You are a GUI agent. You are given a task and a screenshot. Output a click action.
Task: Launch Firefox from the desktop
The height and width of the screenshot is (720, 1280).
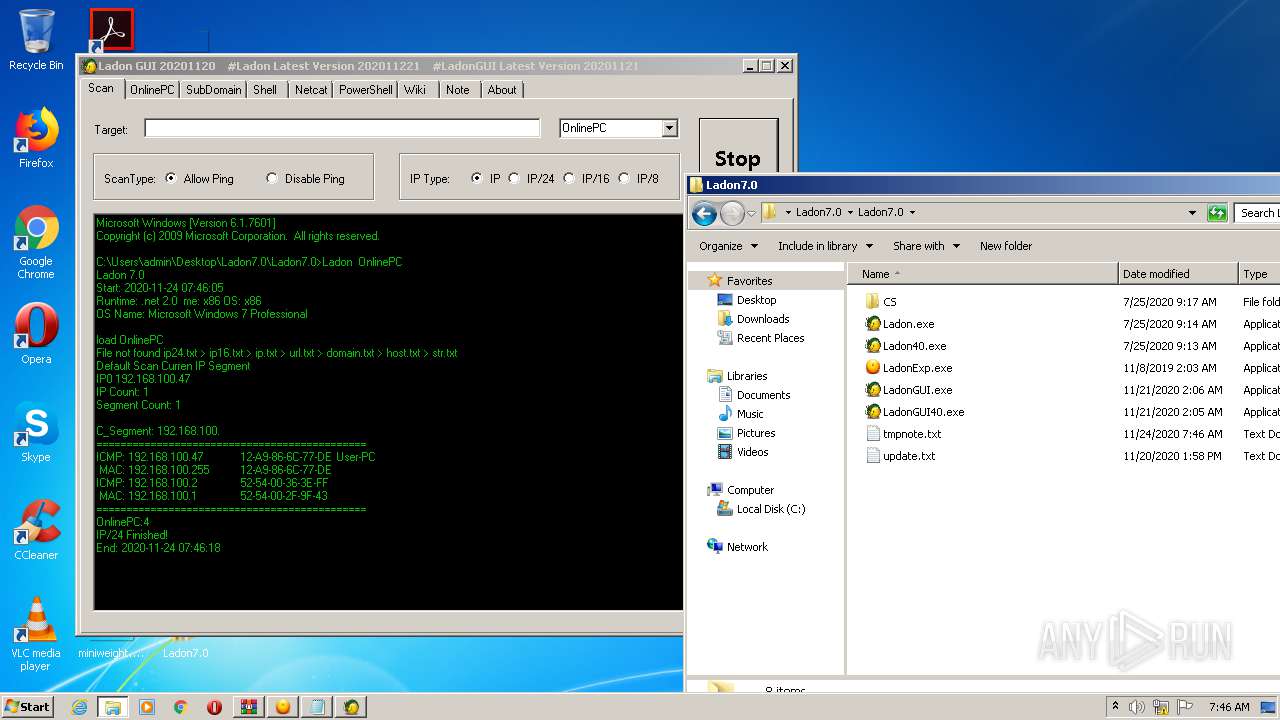point(36,138)
